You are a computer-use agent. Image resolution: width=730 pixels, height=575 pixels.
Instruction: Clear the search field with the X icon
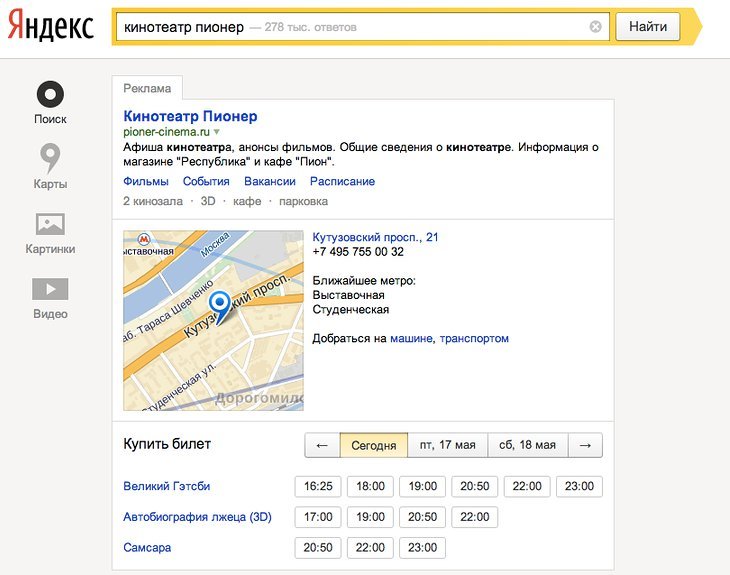[x=595, y=27]
